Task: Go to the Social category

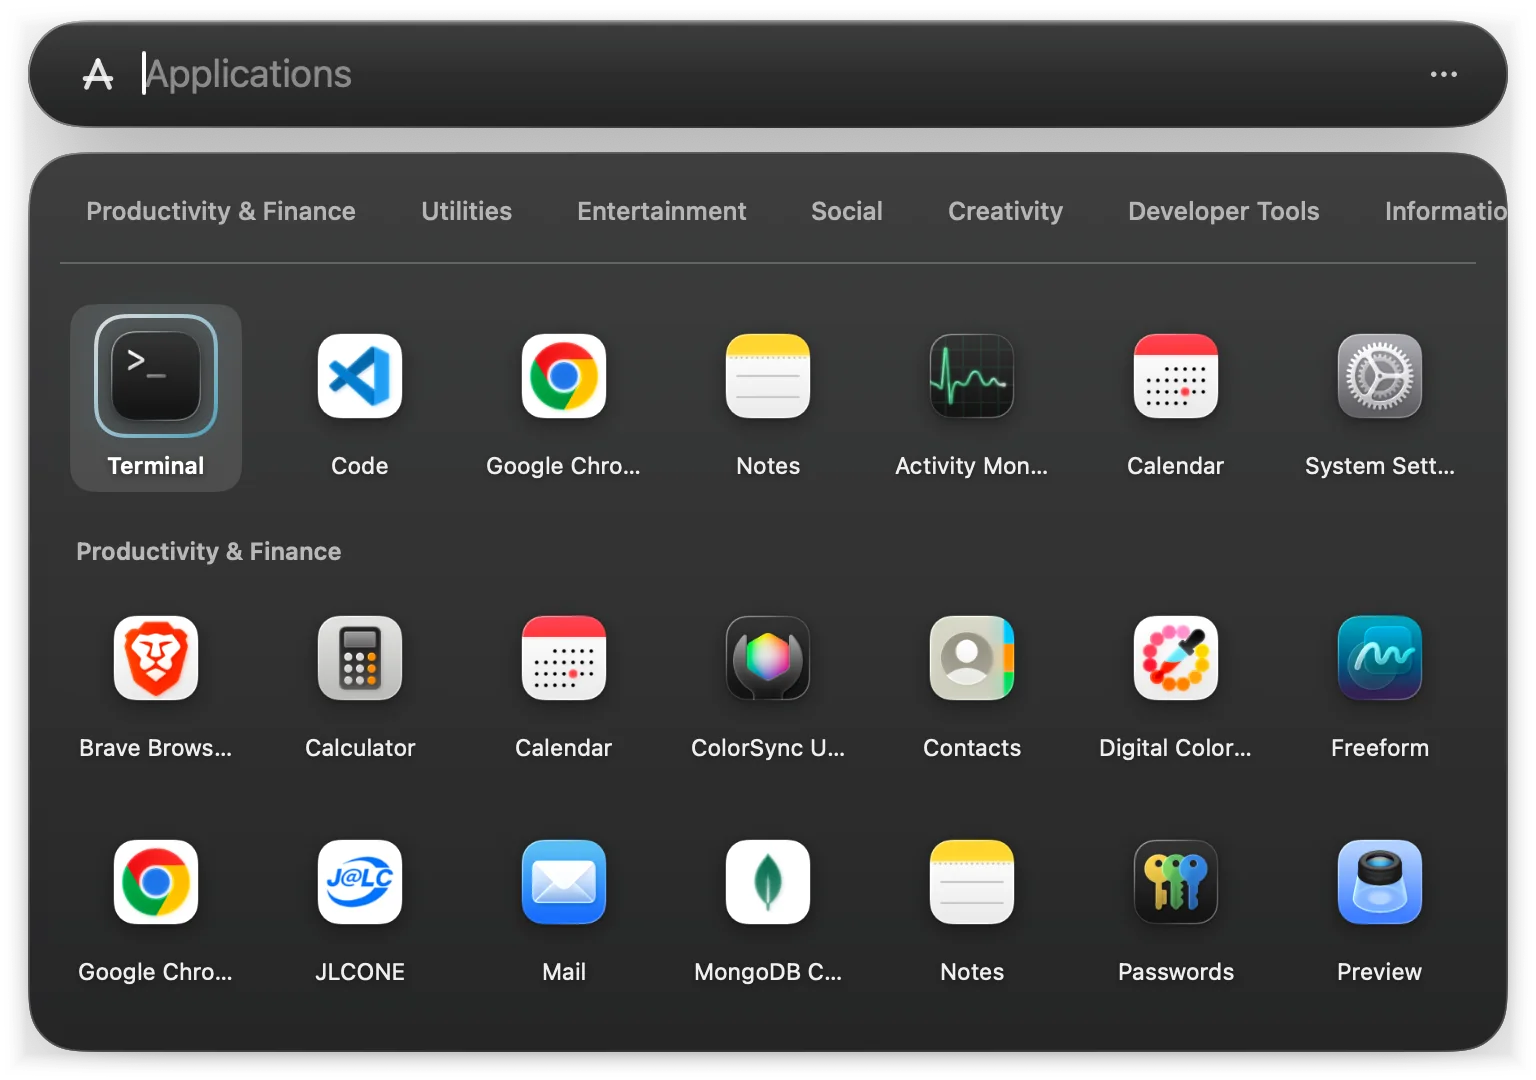Action: [847, 211]
